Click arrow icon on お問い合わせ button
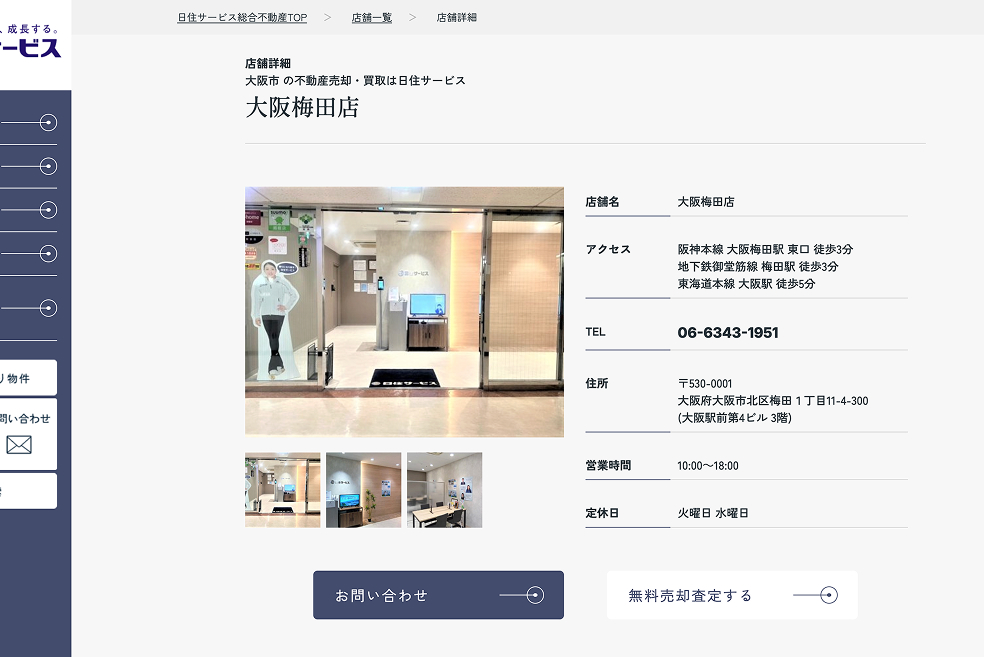This screenshot has height=657, width=984. pyautogui.click(x=535, y=596)
